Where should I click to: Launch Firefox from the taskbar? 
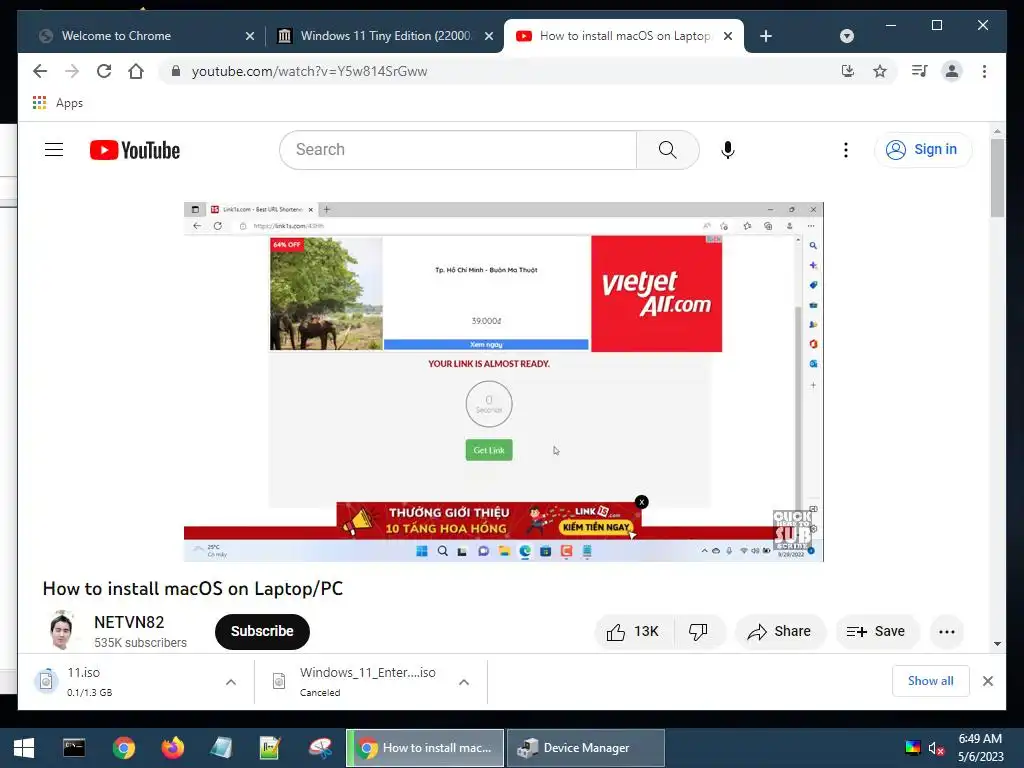click(x=172, y=748)
